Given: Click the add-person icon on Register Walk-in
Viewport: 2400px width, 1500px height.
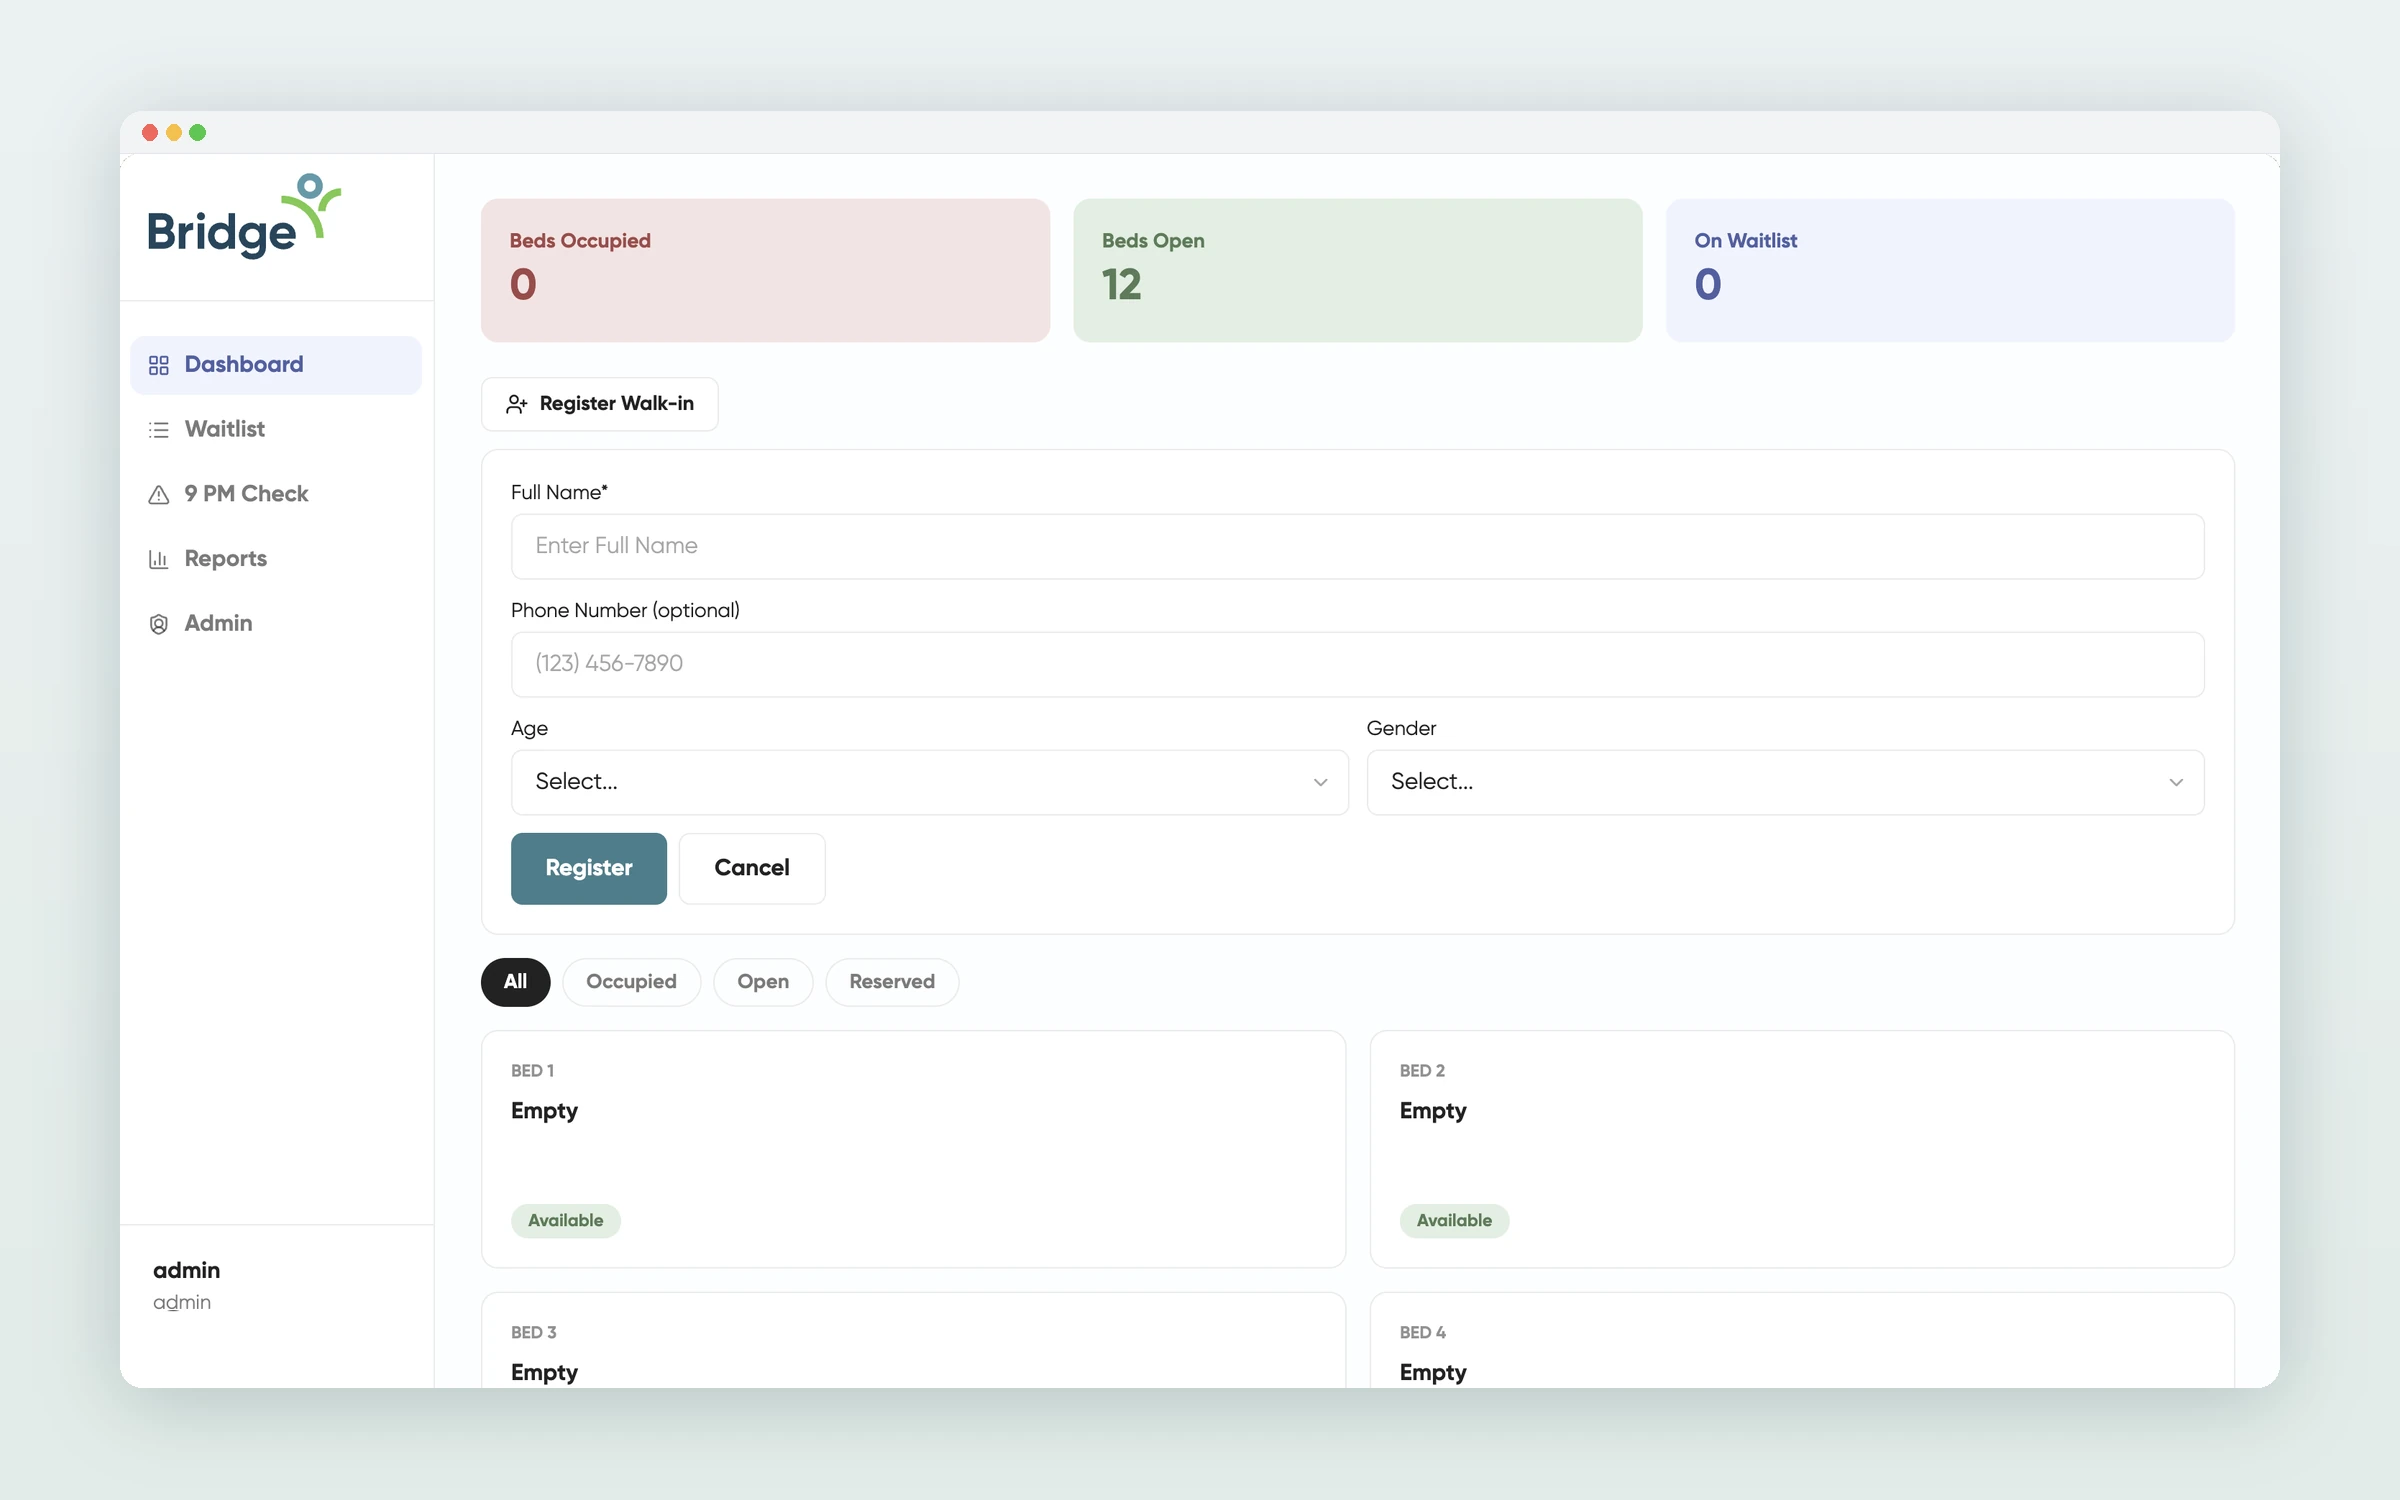Looking at the screenshot, I should [x=517, y=404].
